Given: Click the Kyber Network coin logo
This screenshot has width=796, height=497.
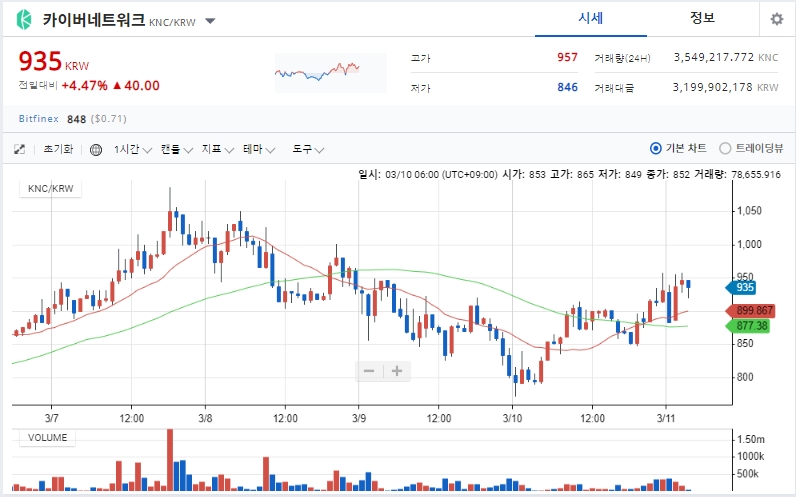Looking at the screenshot, I should coord(24,20).
